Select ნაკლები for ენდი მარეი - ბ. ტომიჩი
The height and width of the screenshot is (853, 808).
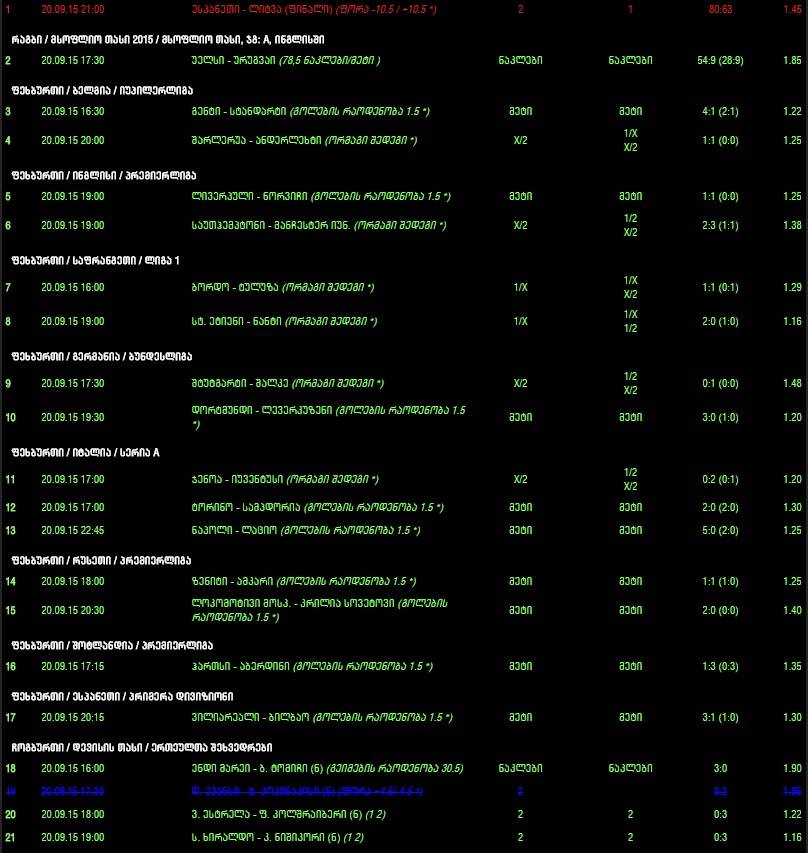[x=520, y=768]
